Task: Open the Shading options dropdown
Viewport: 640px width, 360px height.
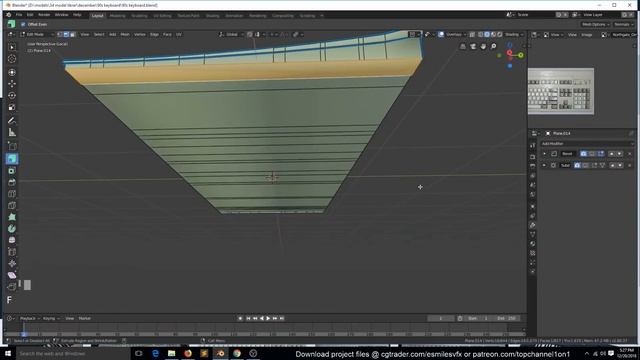Action: click(513, 35)
